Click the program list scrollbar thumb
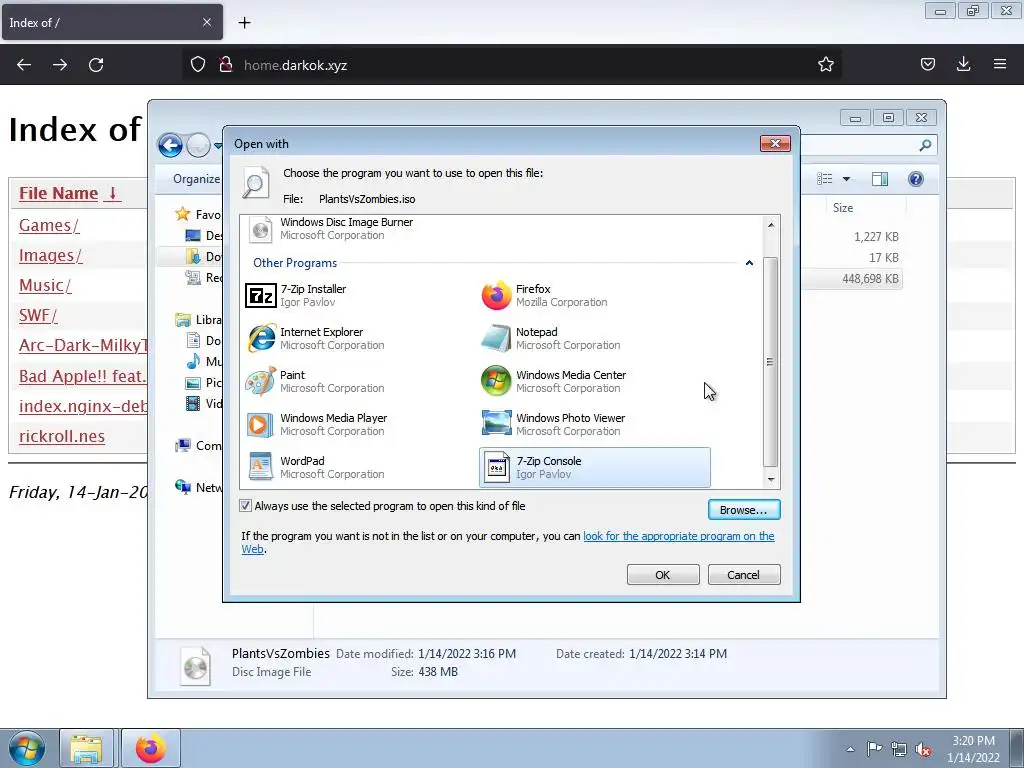The image size is (1024, 768). (771, 362)
